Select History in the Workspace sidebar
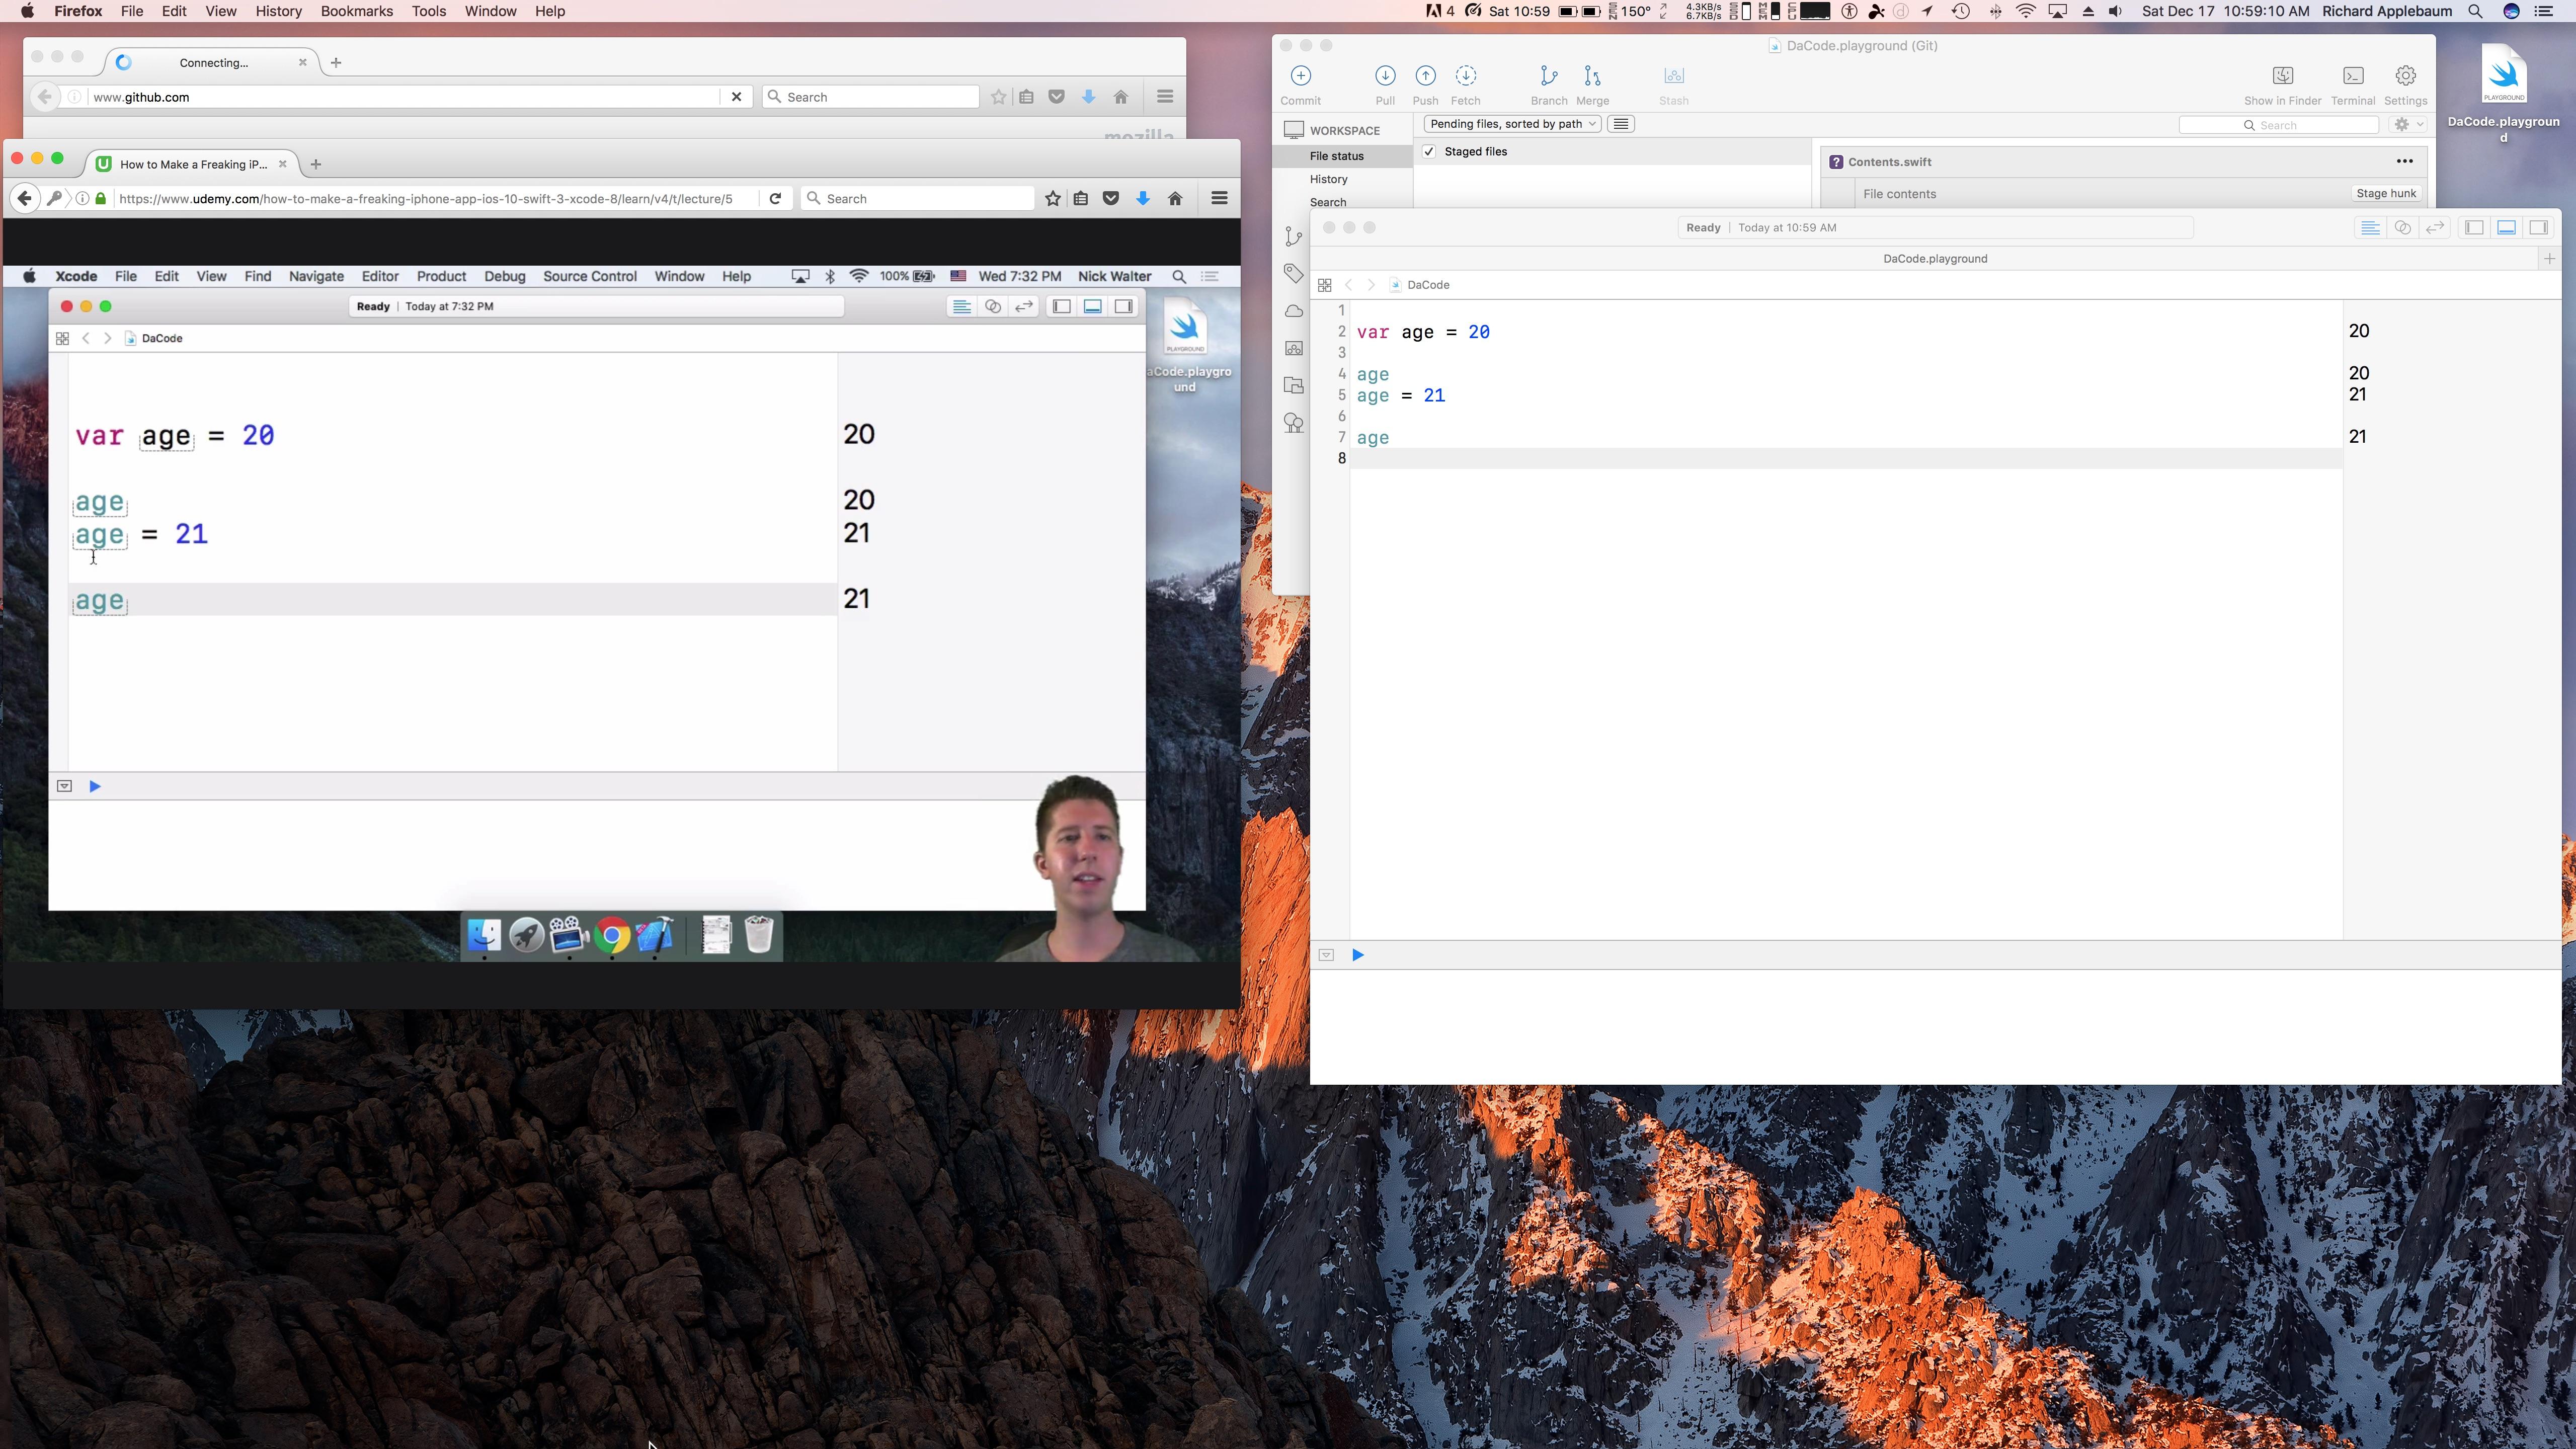The height and width of the screenshot is (1449, 2576). [1328, 179]
